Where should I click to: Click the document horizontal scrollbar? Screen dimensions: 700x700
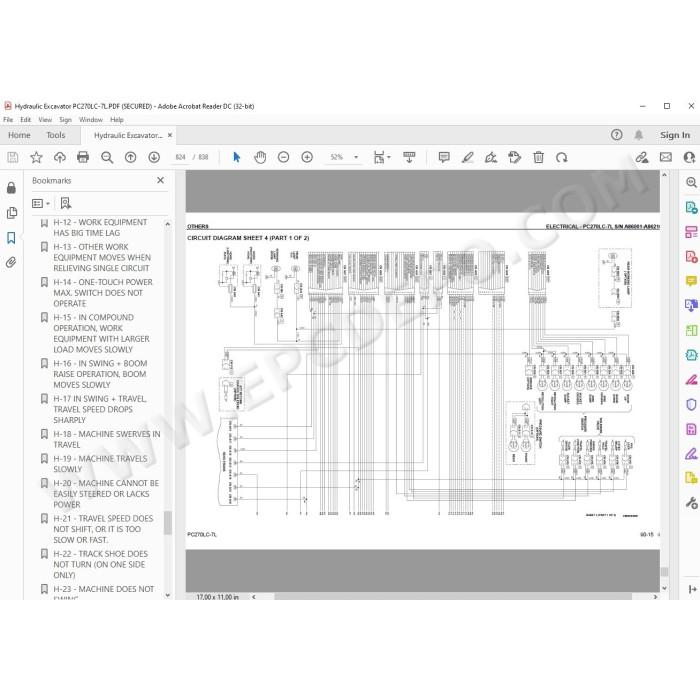click(x=453, y=597)
